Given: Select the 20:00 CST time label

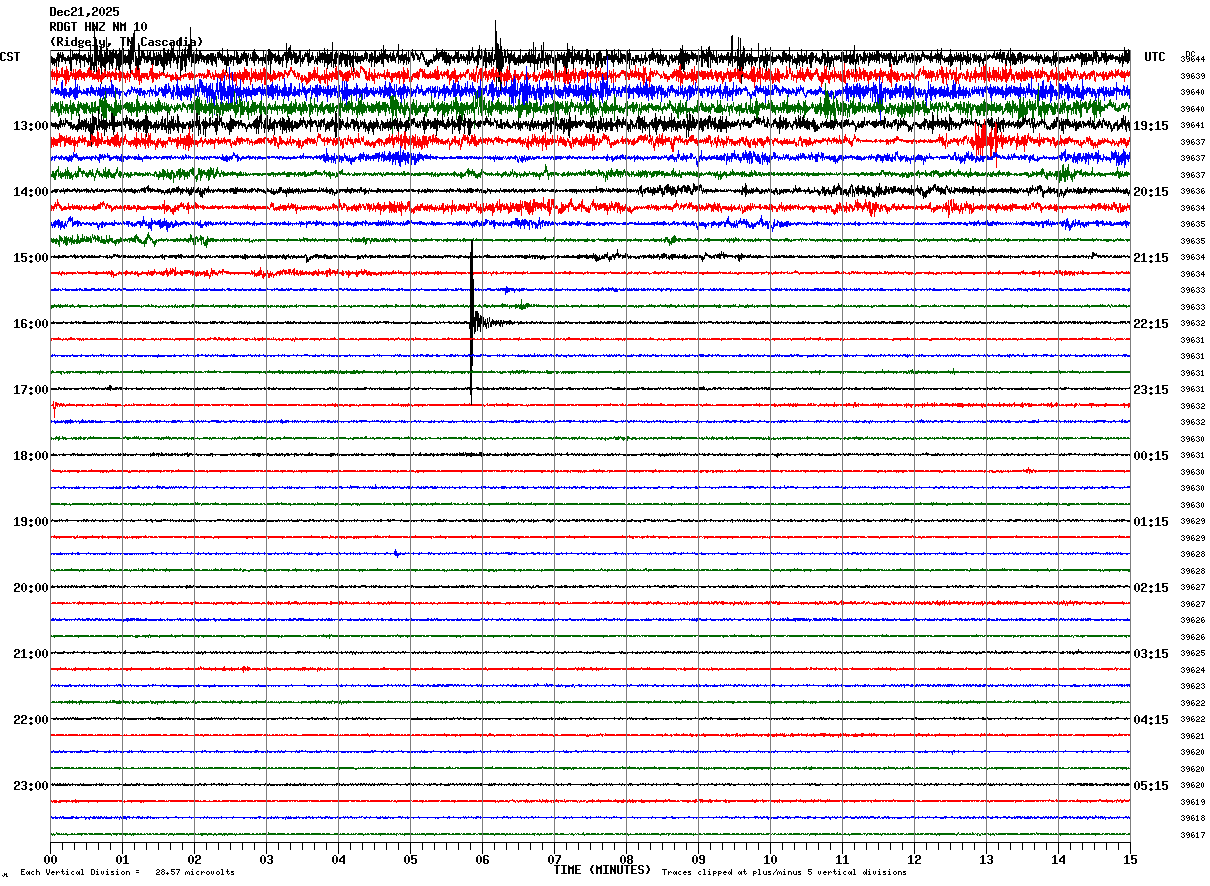Looking at the screenshot, I should click(30, 588).
